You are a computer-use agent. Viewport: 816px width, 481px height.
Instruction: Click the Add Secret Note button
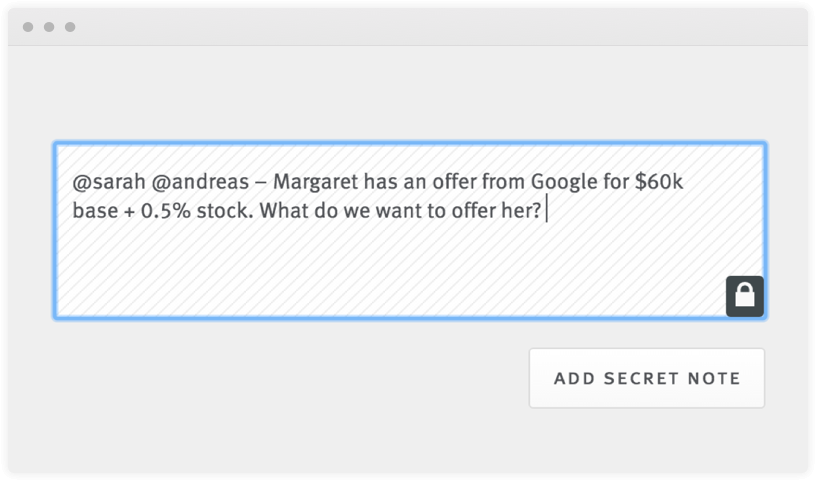647,378
